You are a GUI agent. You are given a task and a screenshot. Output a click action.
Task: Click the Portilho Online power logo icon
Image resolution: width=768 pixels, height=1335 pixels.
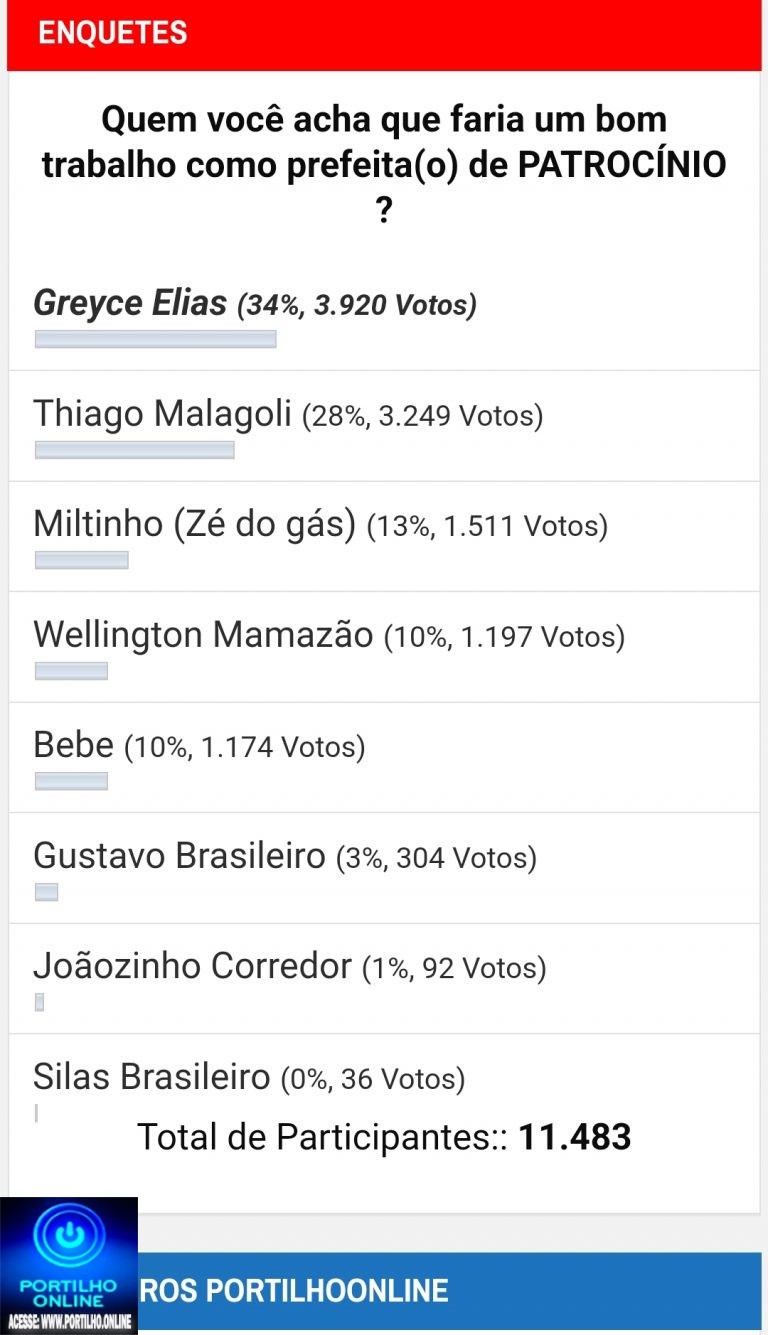point(68,1239)
